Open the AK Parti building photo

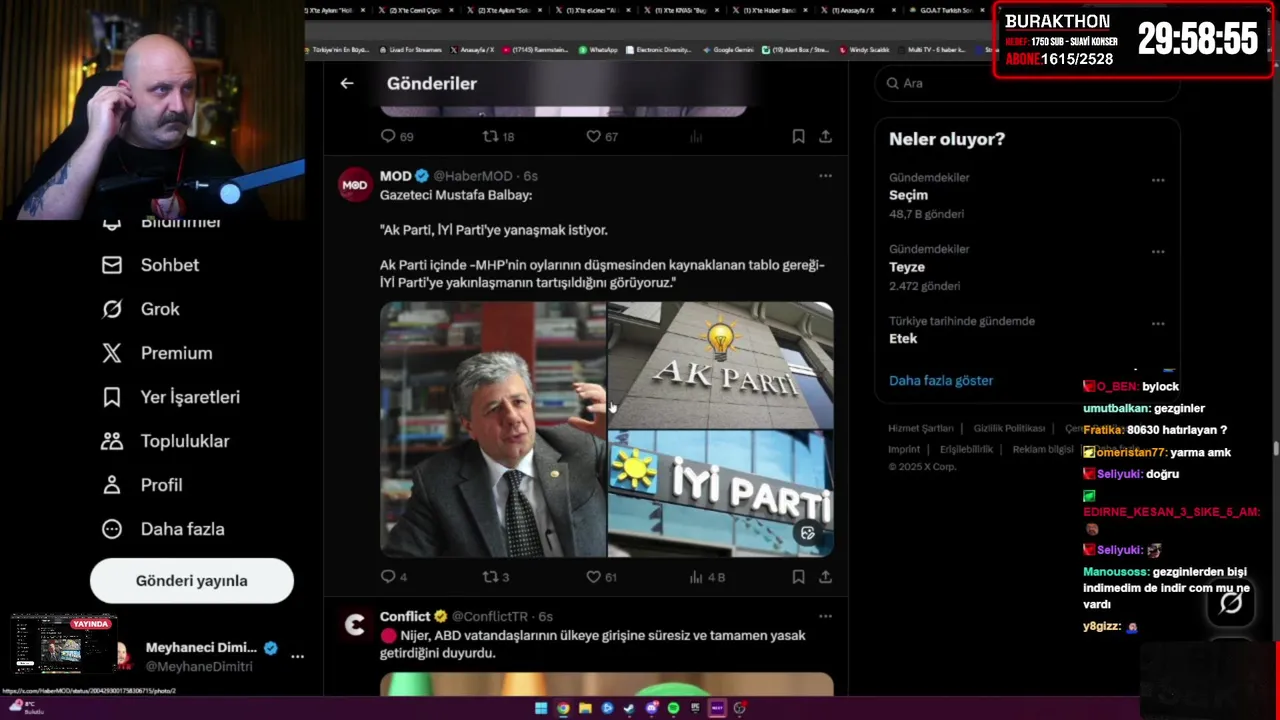coord(721,365)
